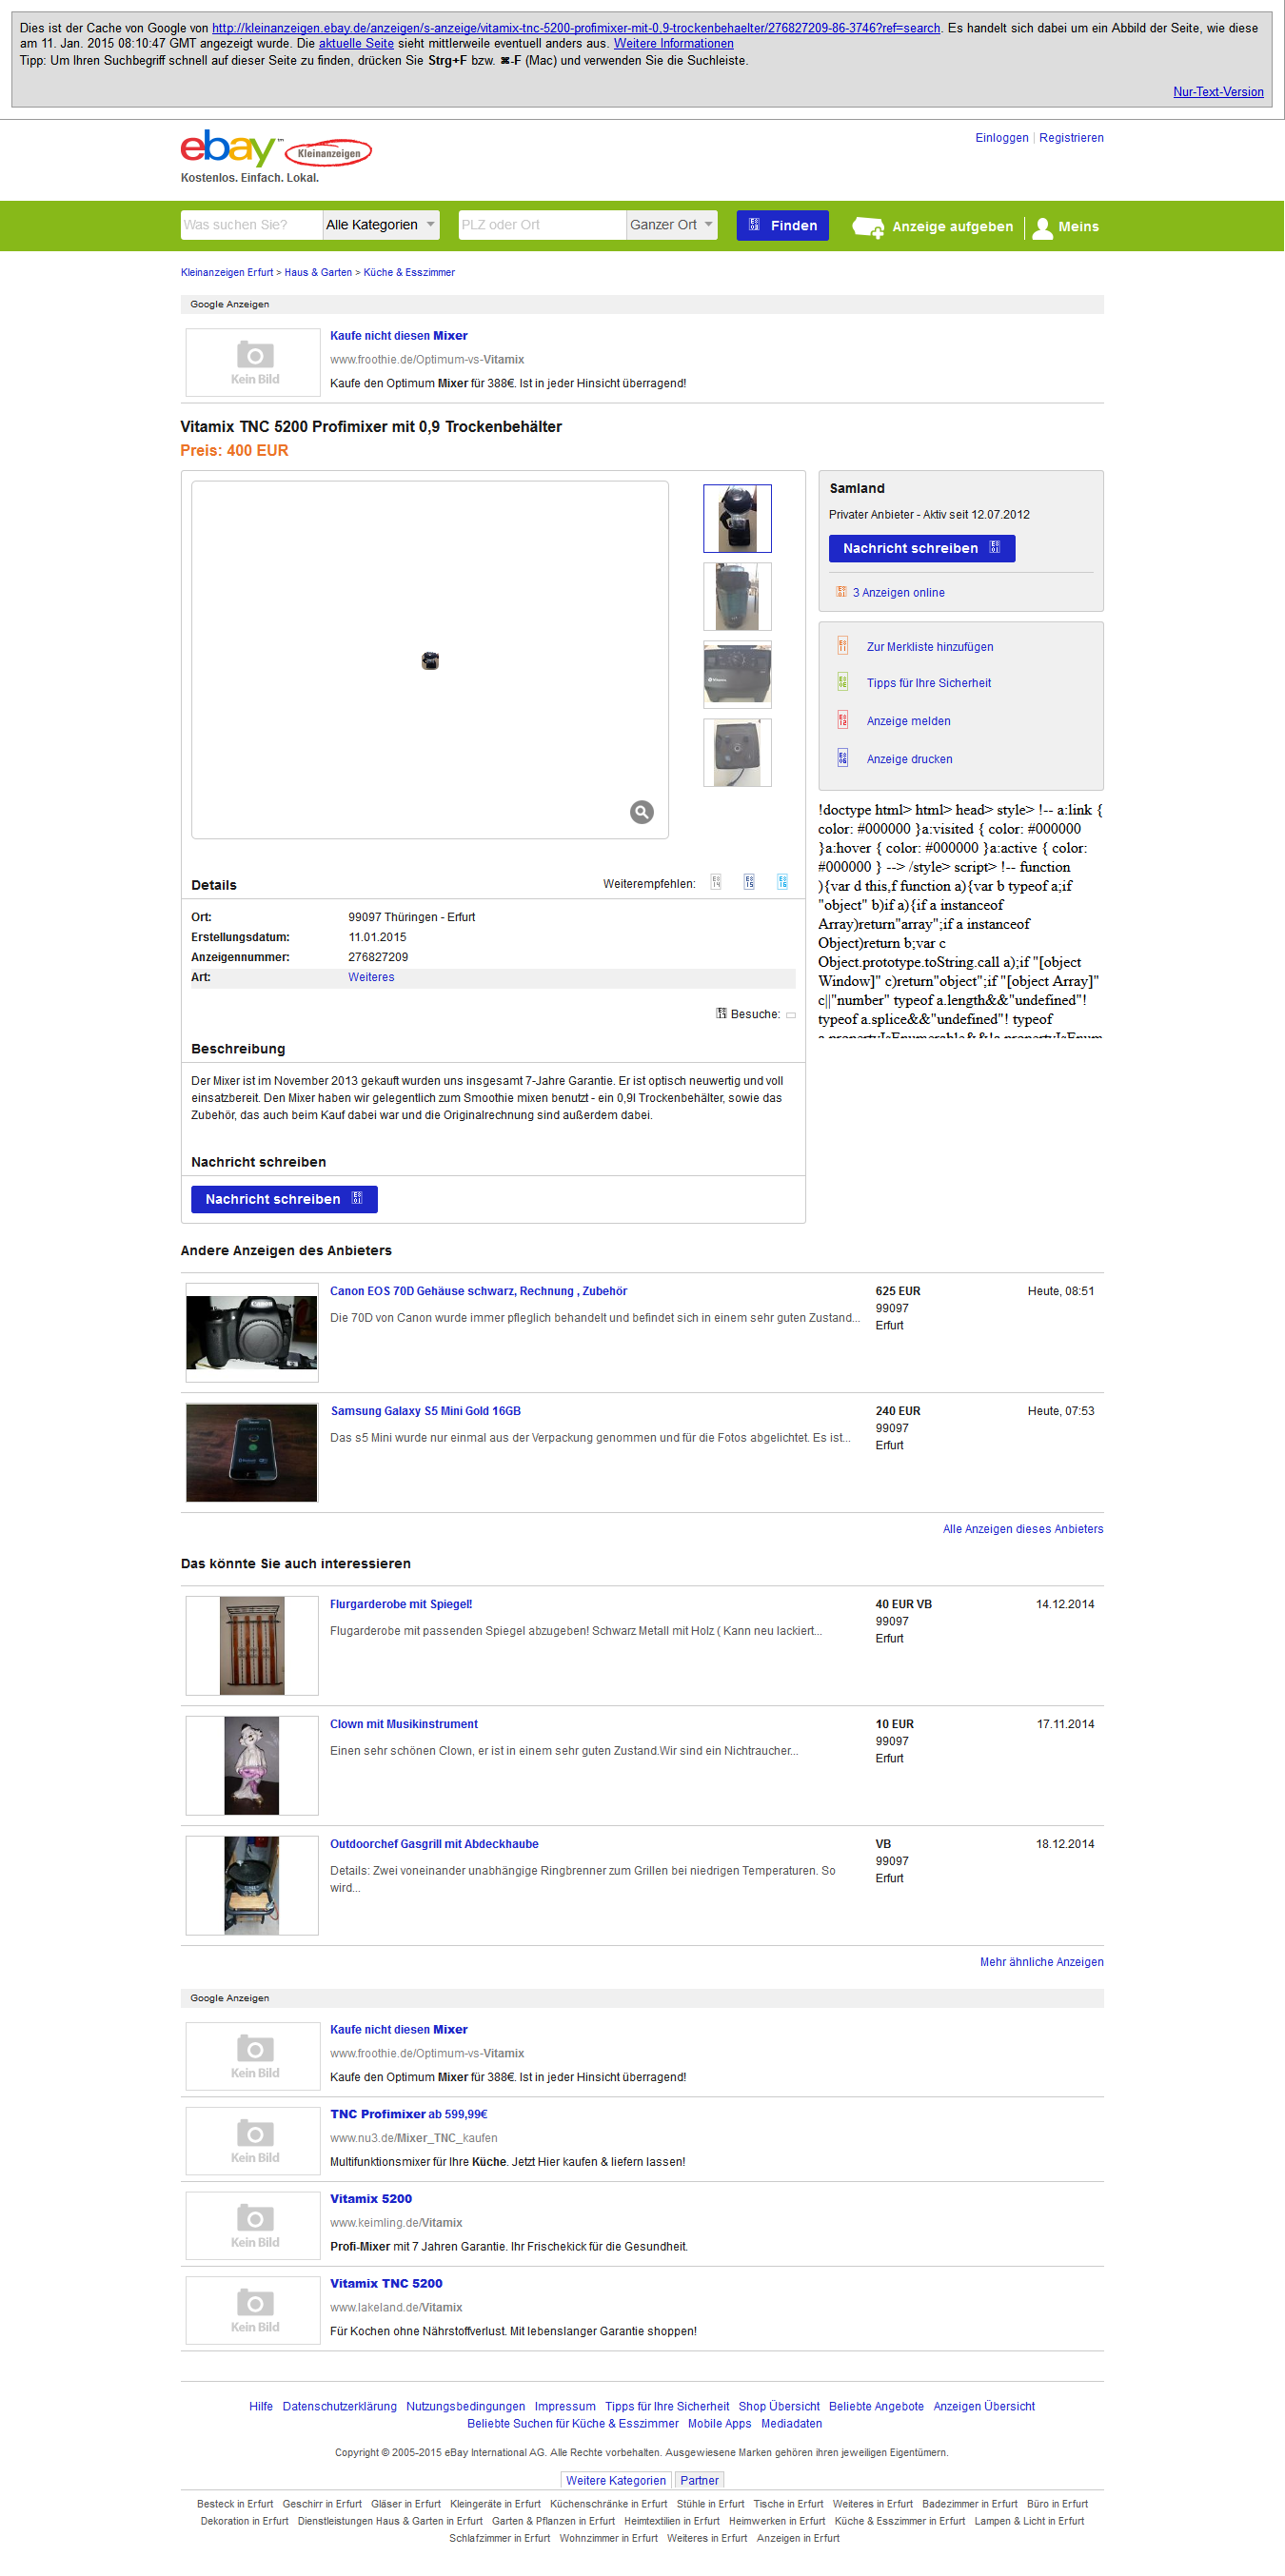Open Samsung Galaxy S5 Mini Gold title

[x=426, y=1411]
